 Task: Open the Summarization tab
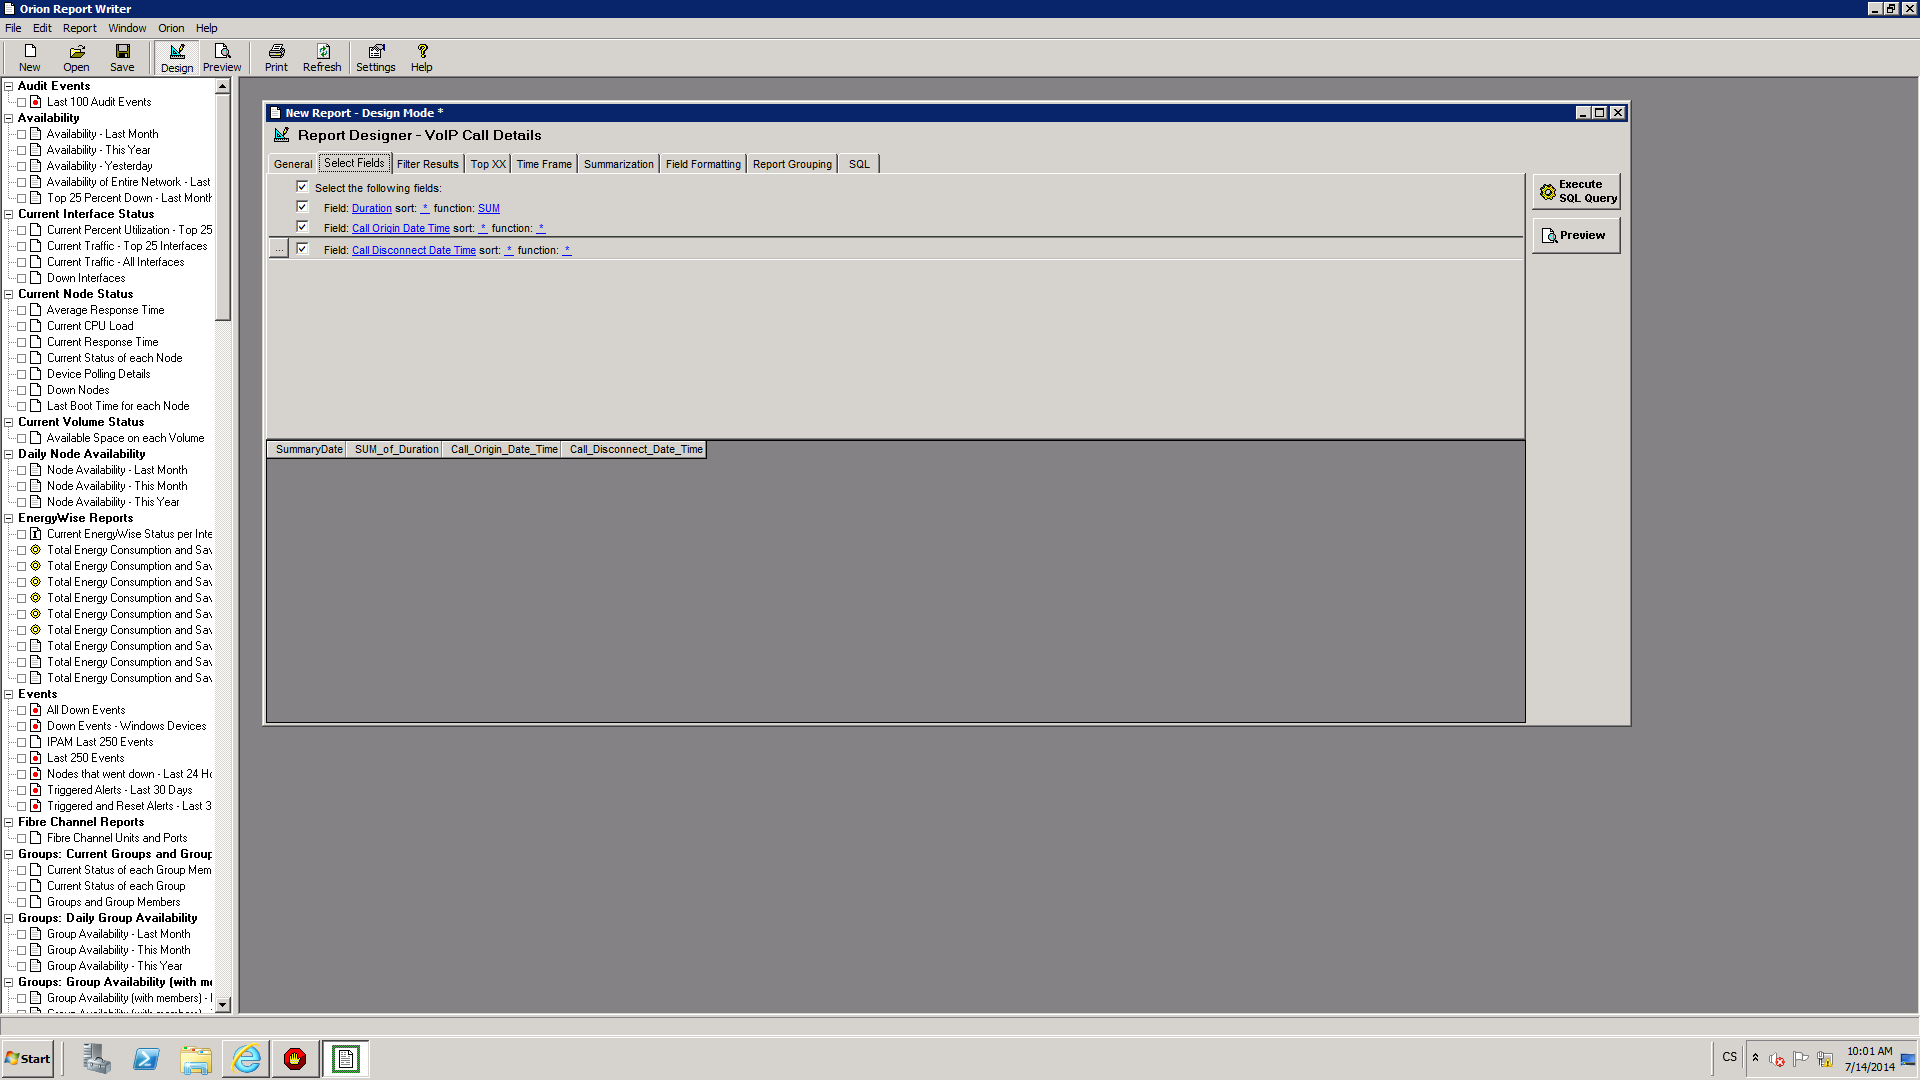(618, 164)
